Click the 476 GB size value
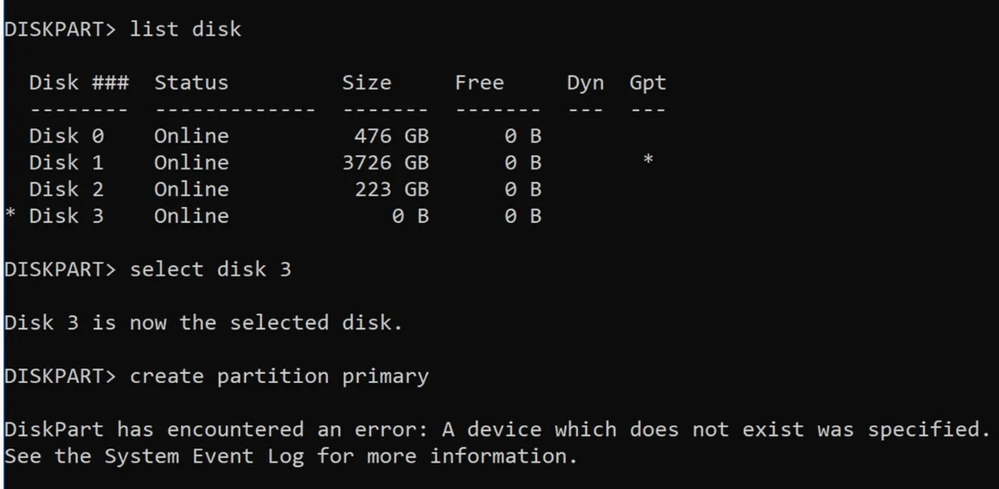999x489 pixels. (x=392, y=136)
